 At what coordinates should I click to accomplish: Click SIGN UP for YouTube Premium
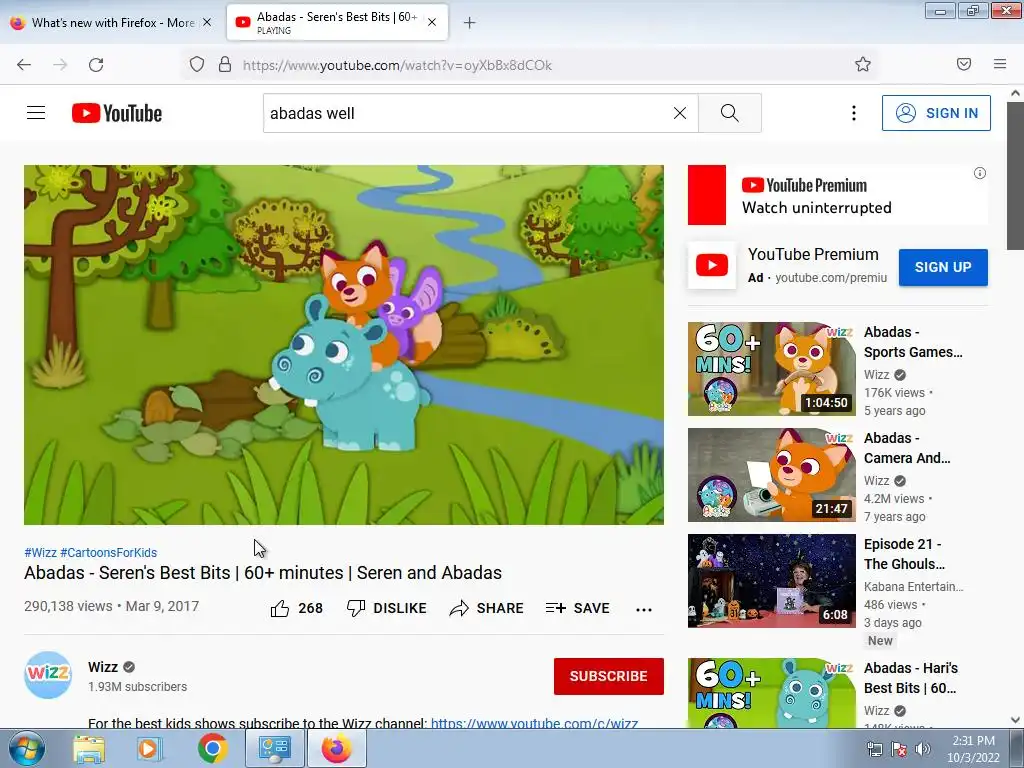(943, 267)
